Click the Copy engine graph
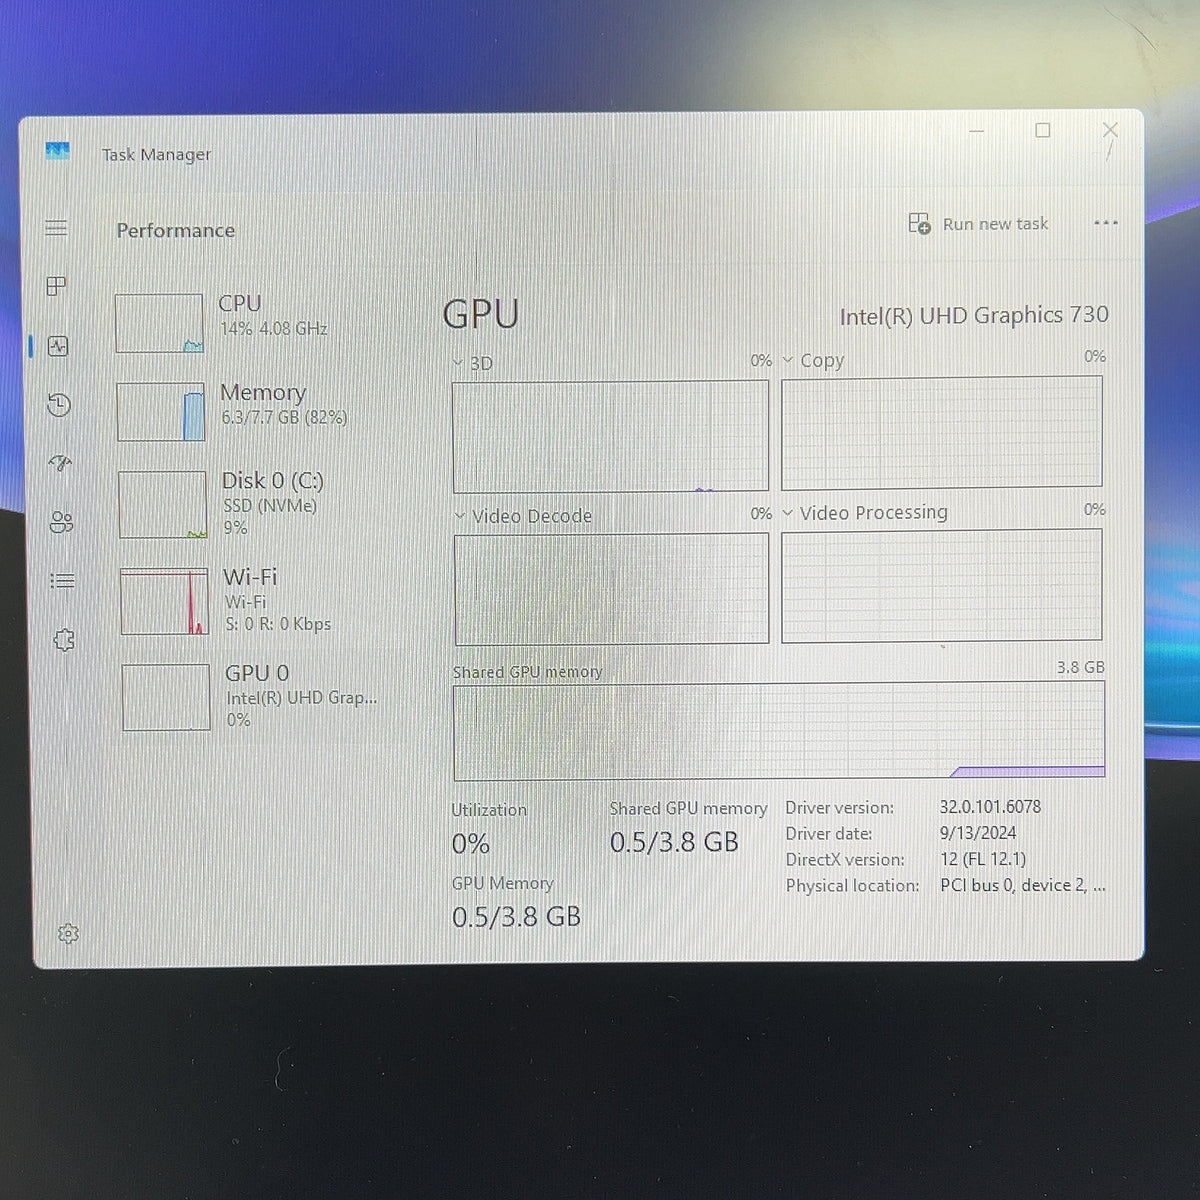The height and width of the screenshot is (1200, 1200). (942, 432)
